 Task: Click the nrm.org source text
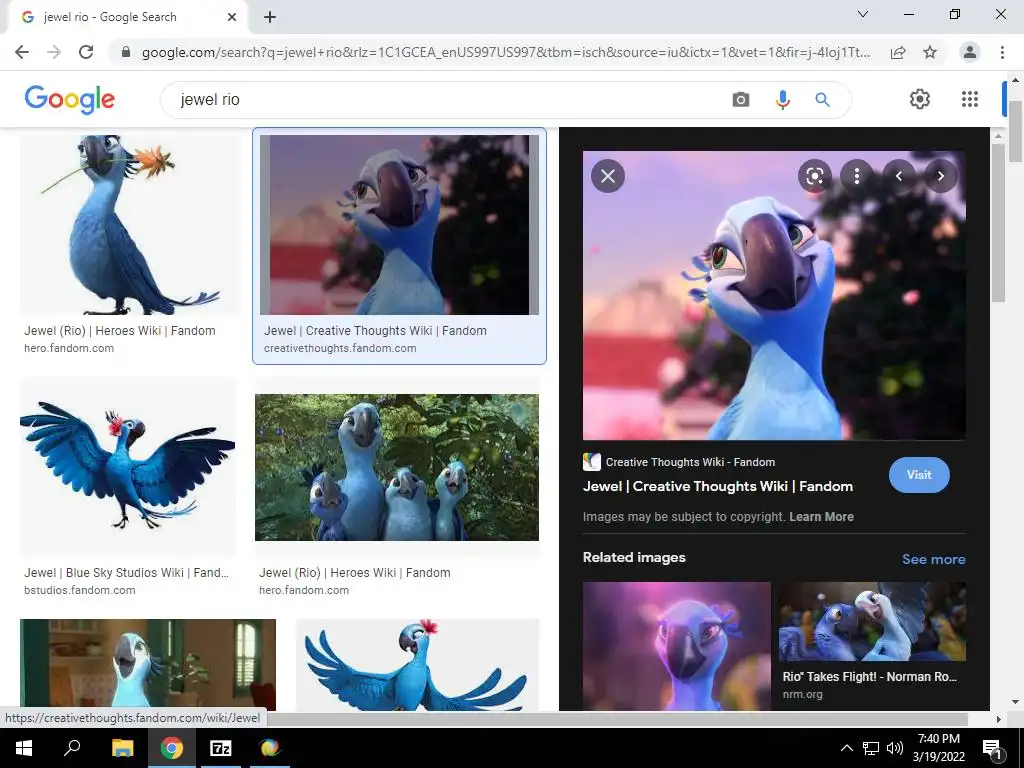[803, 694]
